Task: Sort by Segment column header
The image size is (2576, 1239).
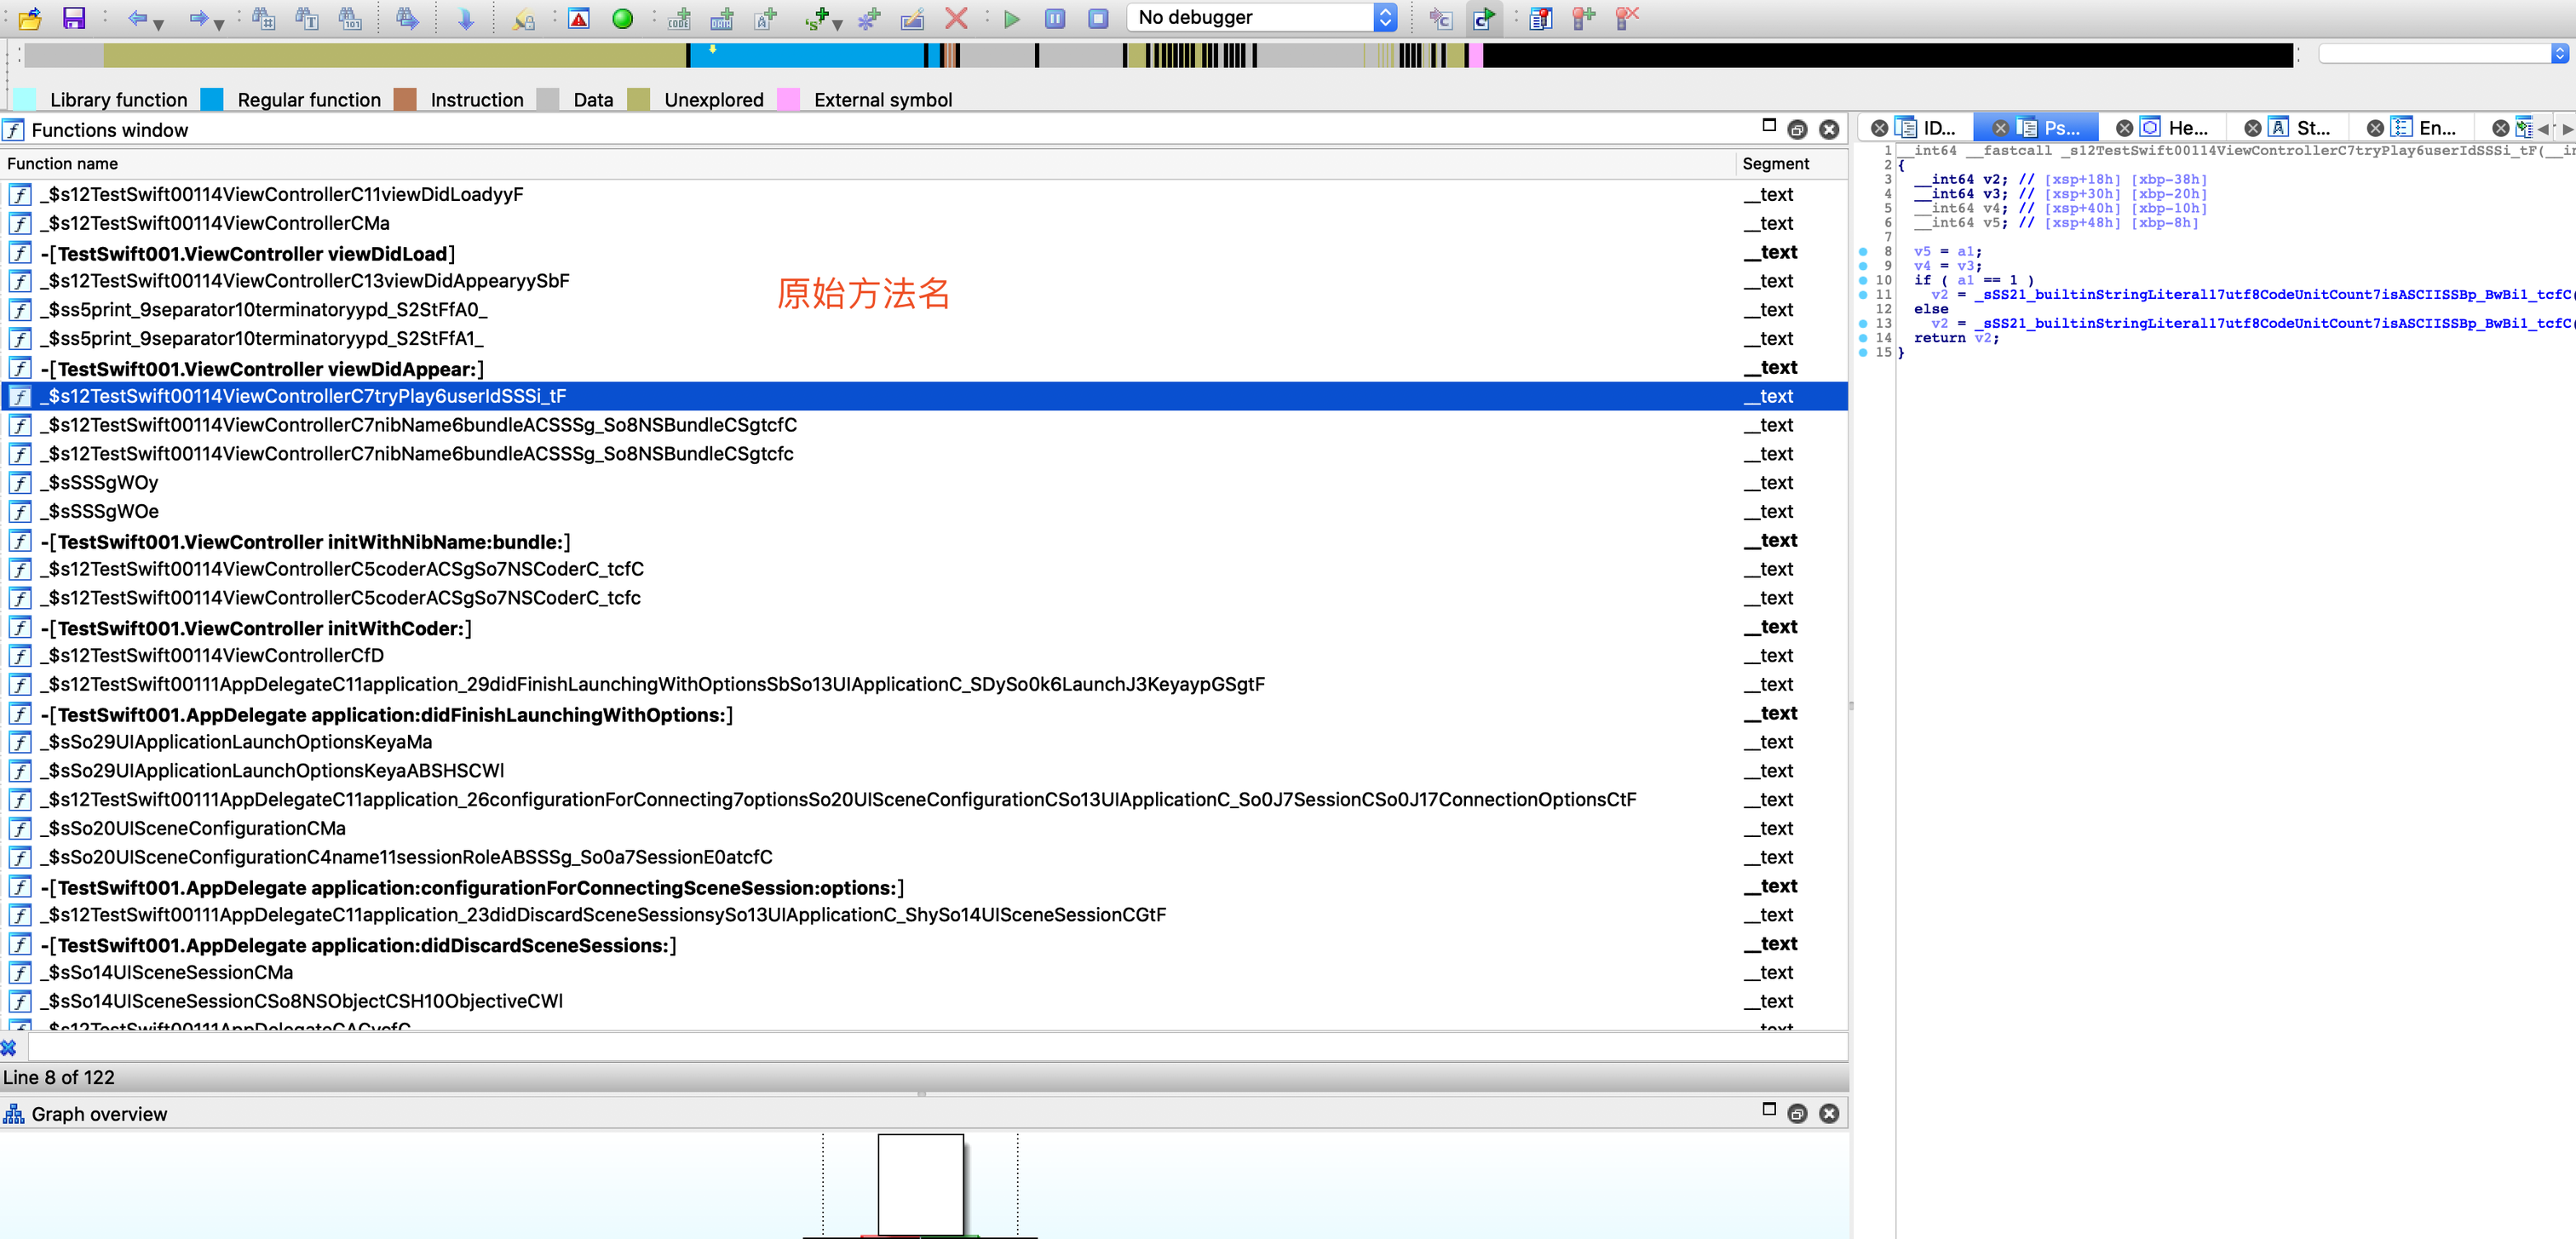Action: click(1775, 163)
